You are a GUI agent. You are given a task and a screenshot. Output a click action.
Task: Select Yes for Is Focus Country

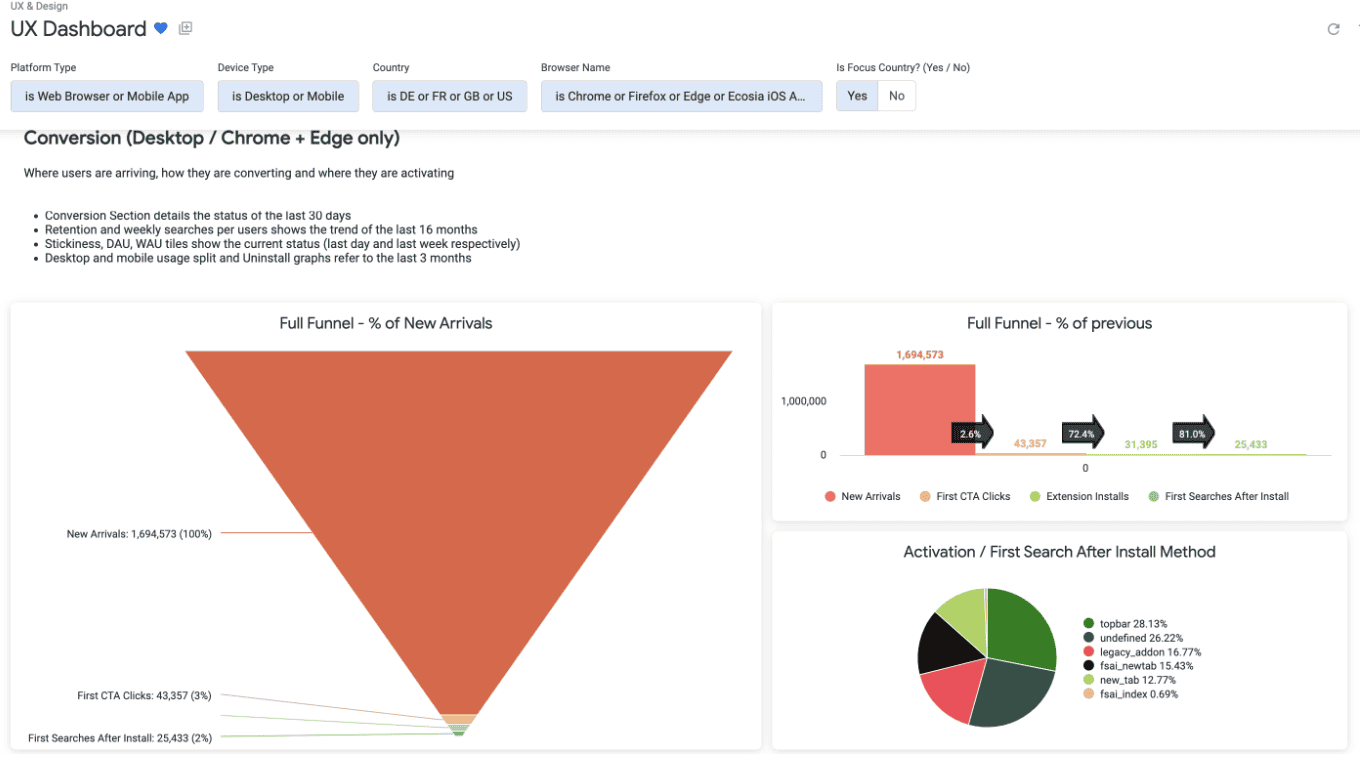(x=857, y=96)
